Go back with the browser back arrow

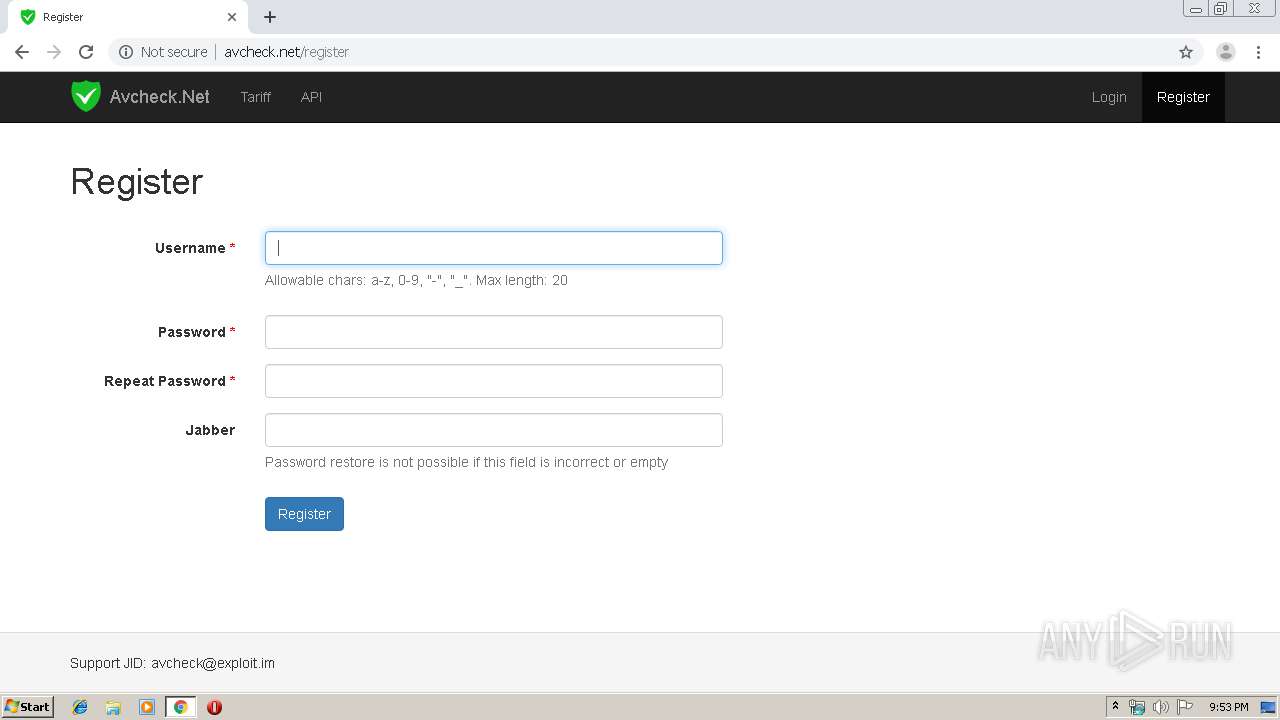(x=22, y=52)
